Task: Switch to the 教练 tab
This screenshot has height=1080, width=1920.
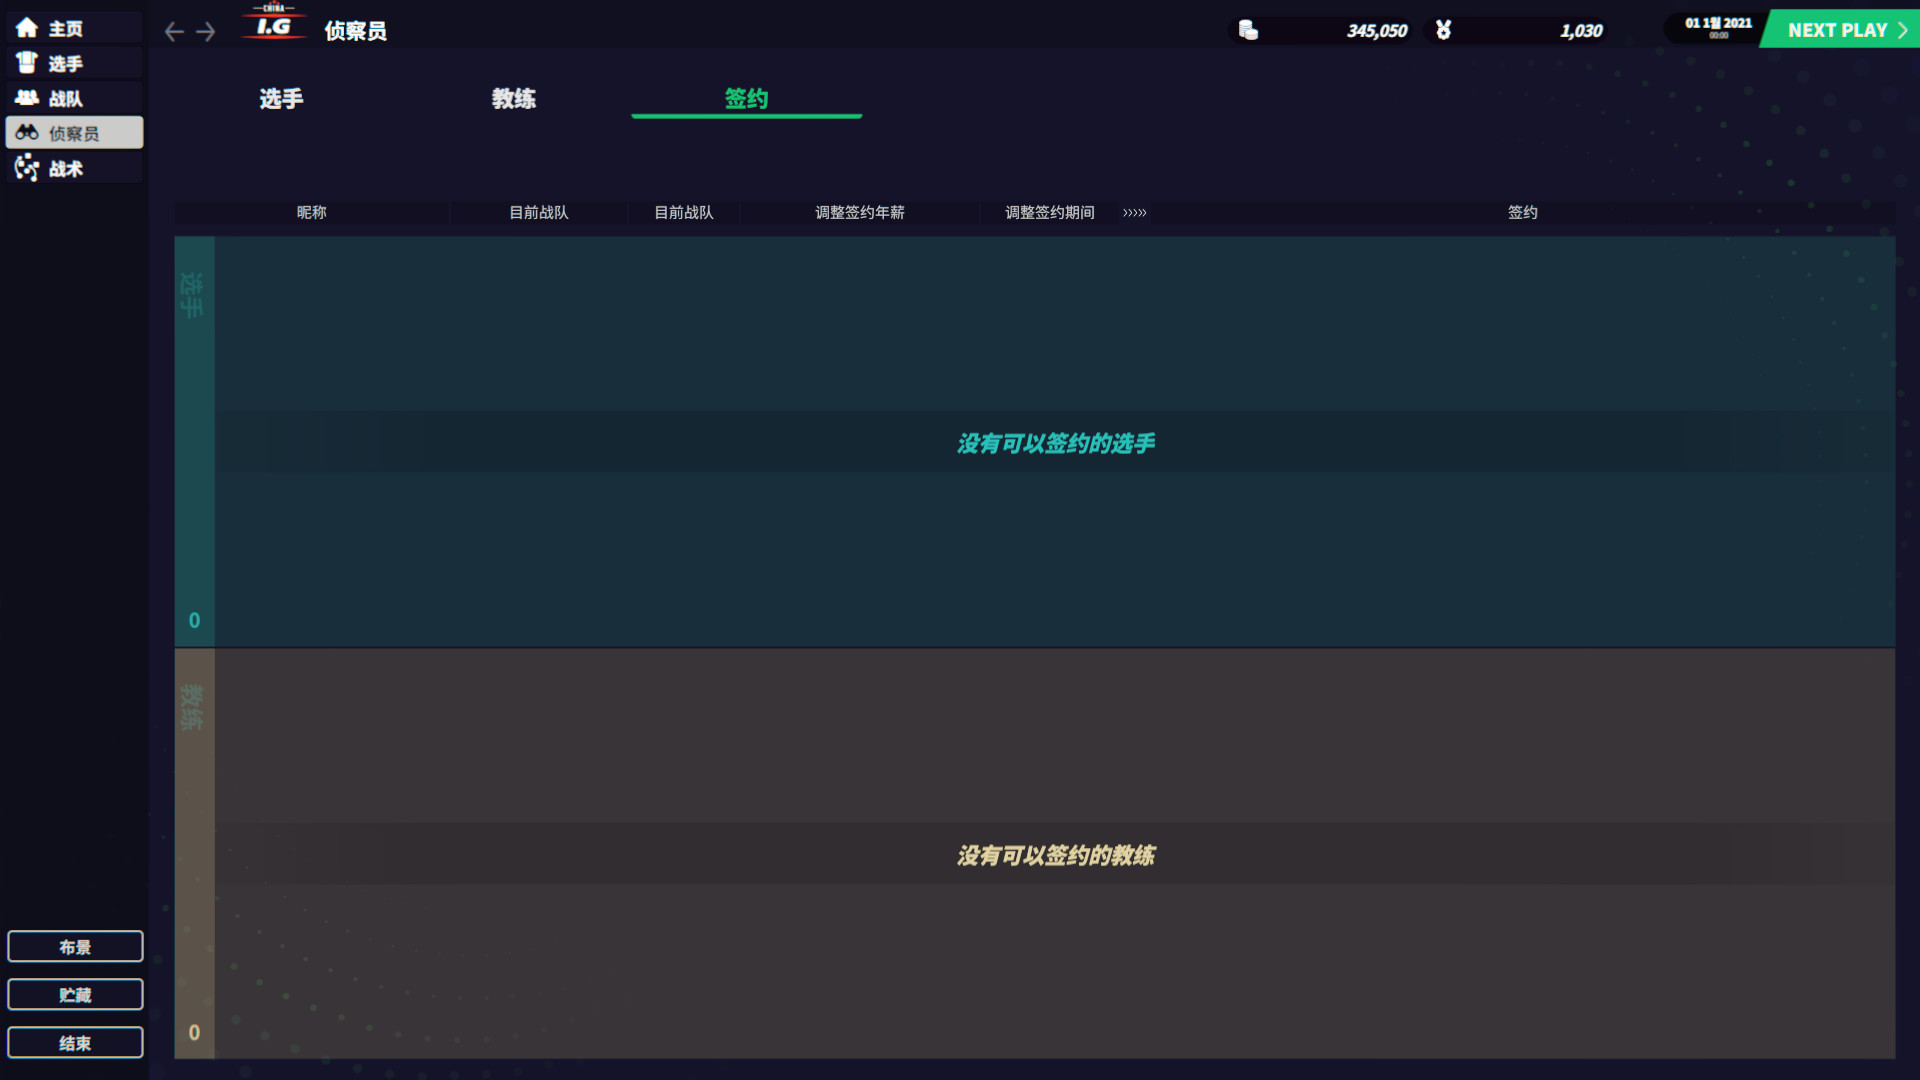Action: tap(515, 98)
